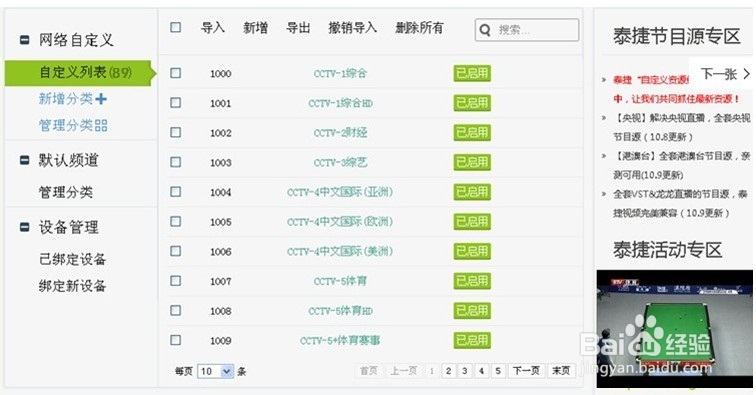This screenshot has width=756, height=395.
Task: Toggle 已启用 status for channel 1008
Action: tap(472, 311)
